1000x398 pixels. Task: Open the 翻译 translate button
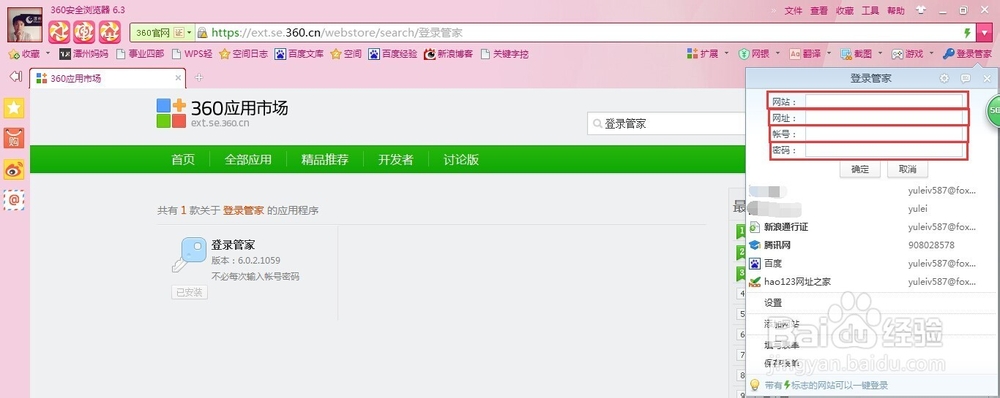point(805,54)
